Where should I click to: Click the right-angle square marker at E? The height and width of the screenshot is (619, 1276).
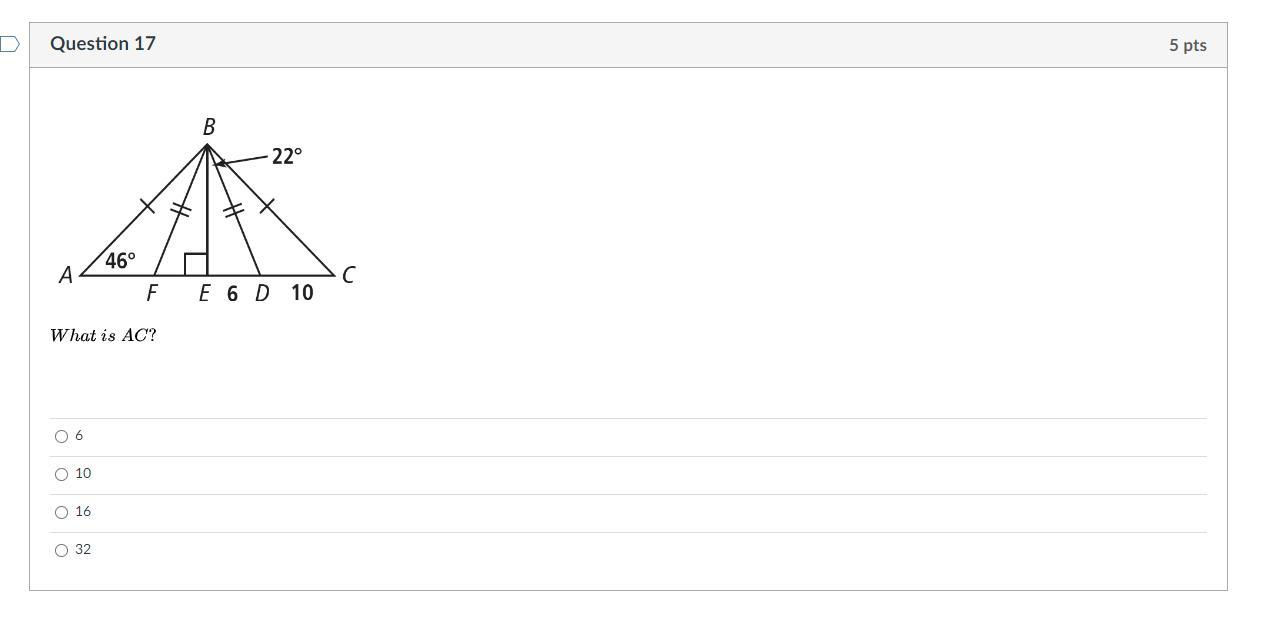tap(196, 265)
